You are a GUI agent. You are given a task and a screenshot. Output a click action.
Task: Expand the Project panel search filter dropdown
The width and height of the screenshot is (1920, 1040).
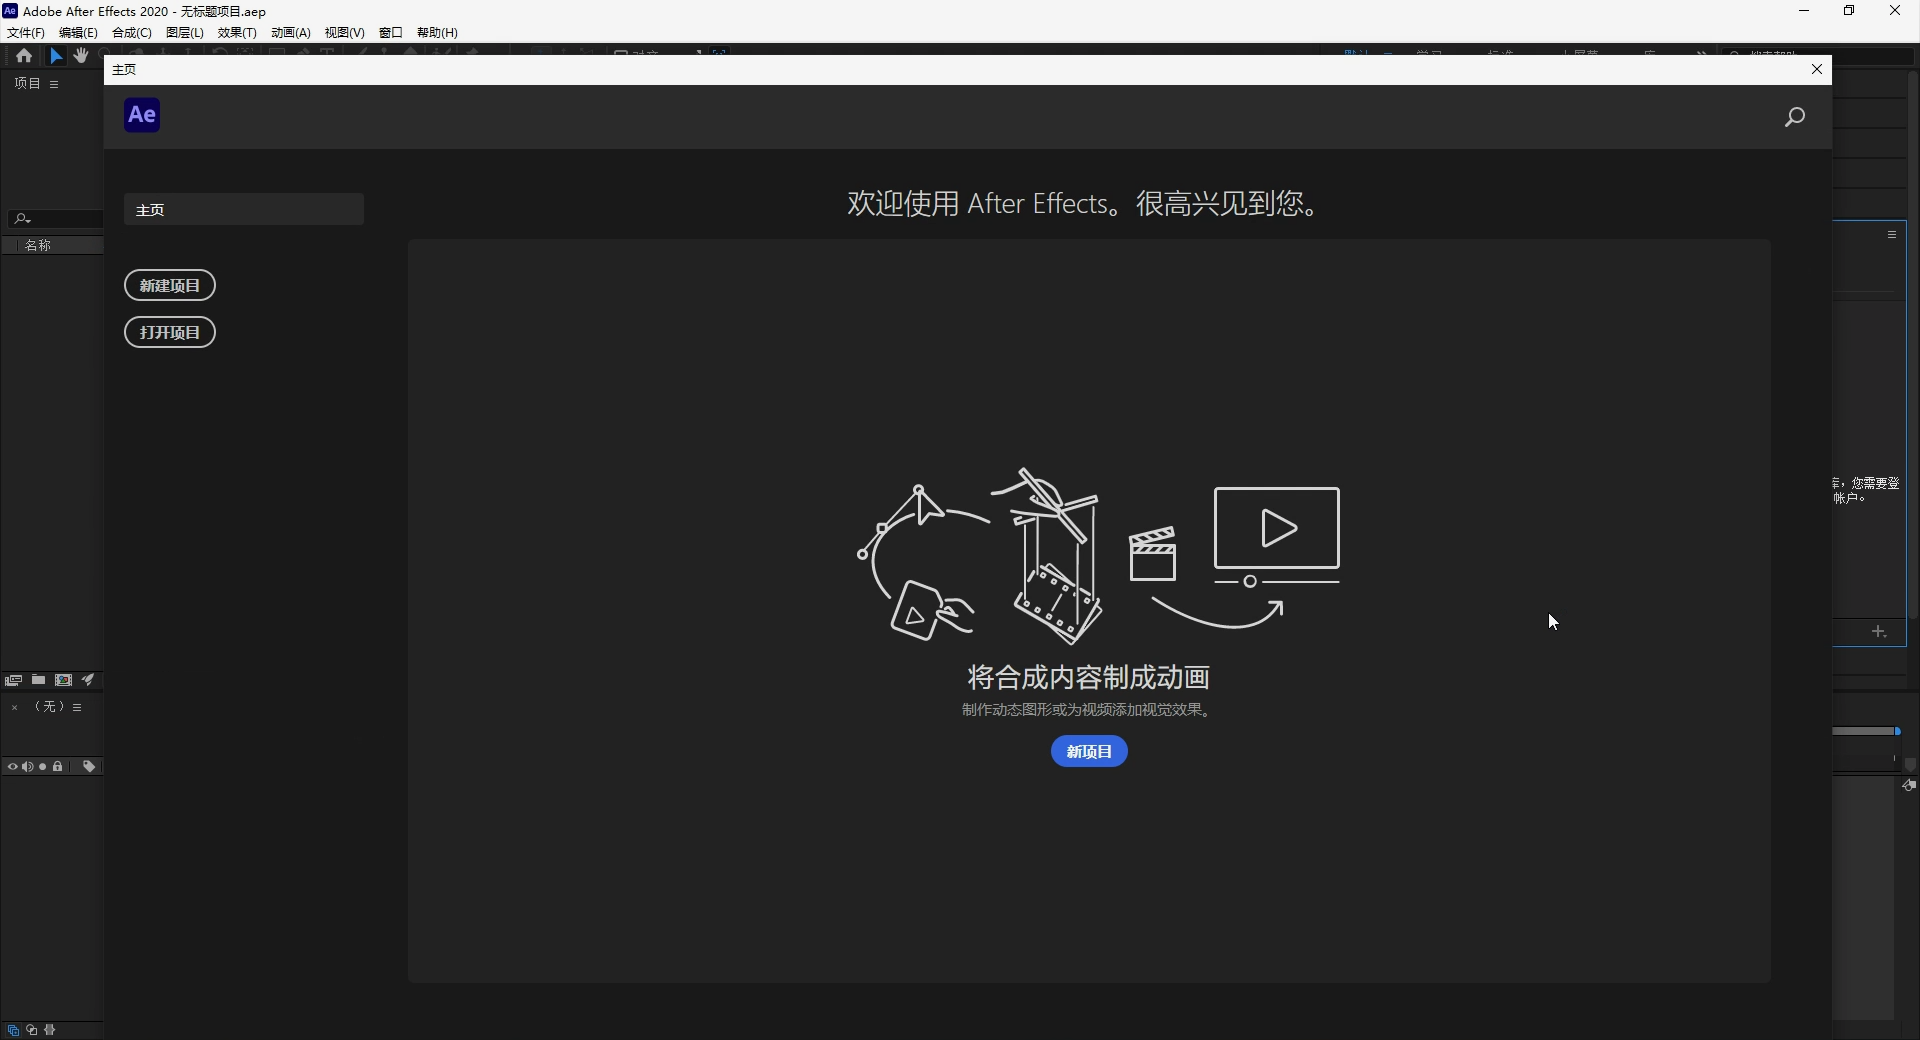(22, 218)
